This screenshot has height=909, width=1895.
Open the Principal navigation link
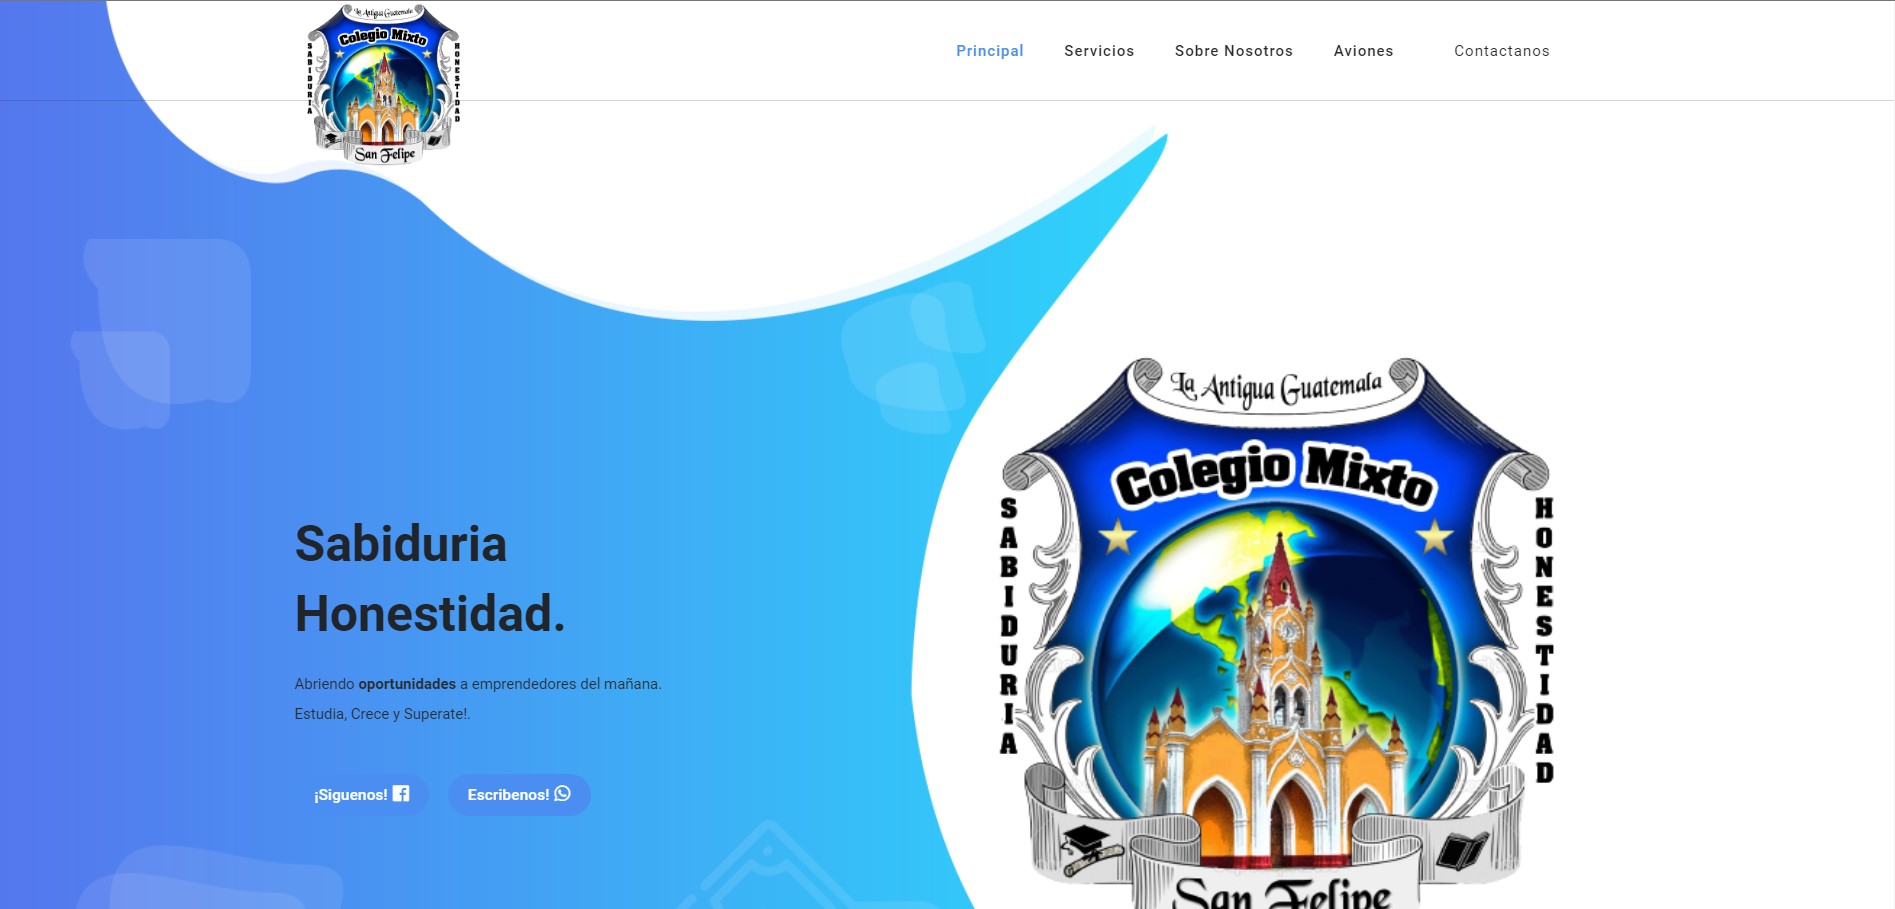(989, 51)
